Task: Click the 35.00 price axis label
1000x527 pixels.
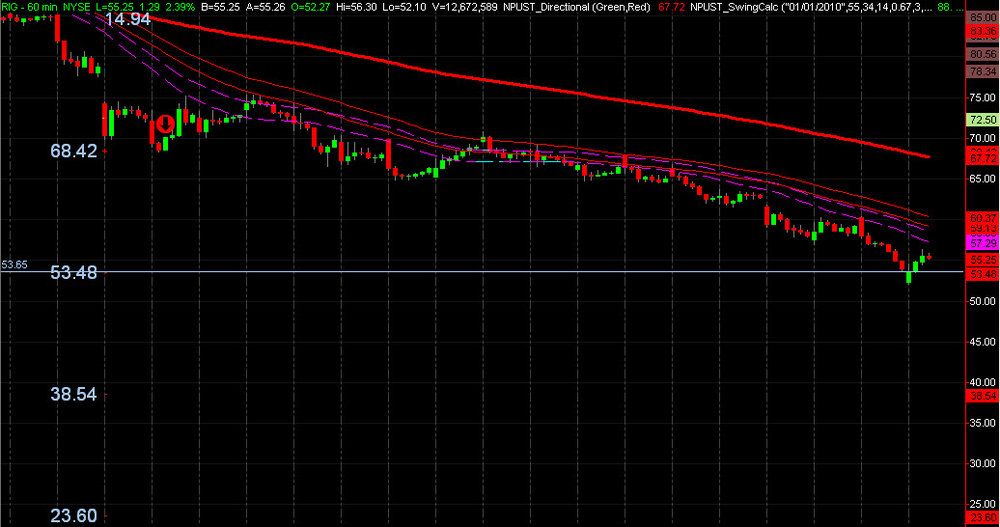Action: pyautogui.click(x=983, y=423)
